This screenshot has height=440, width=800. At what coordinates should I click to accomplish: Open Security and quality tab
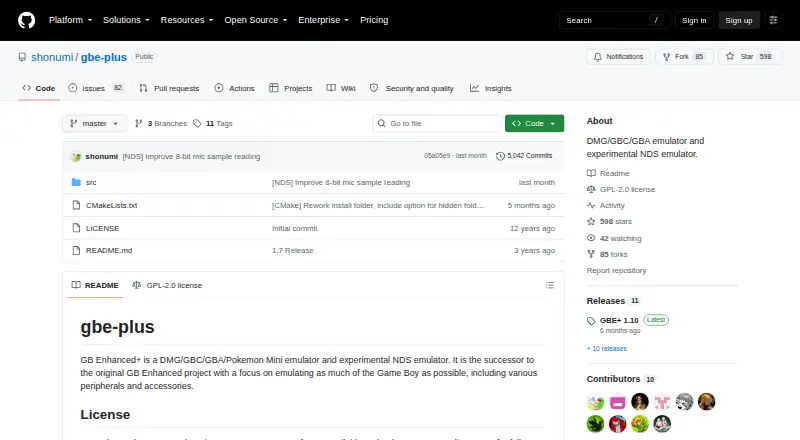click(412, 88)
